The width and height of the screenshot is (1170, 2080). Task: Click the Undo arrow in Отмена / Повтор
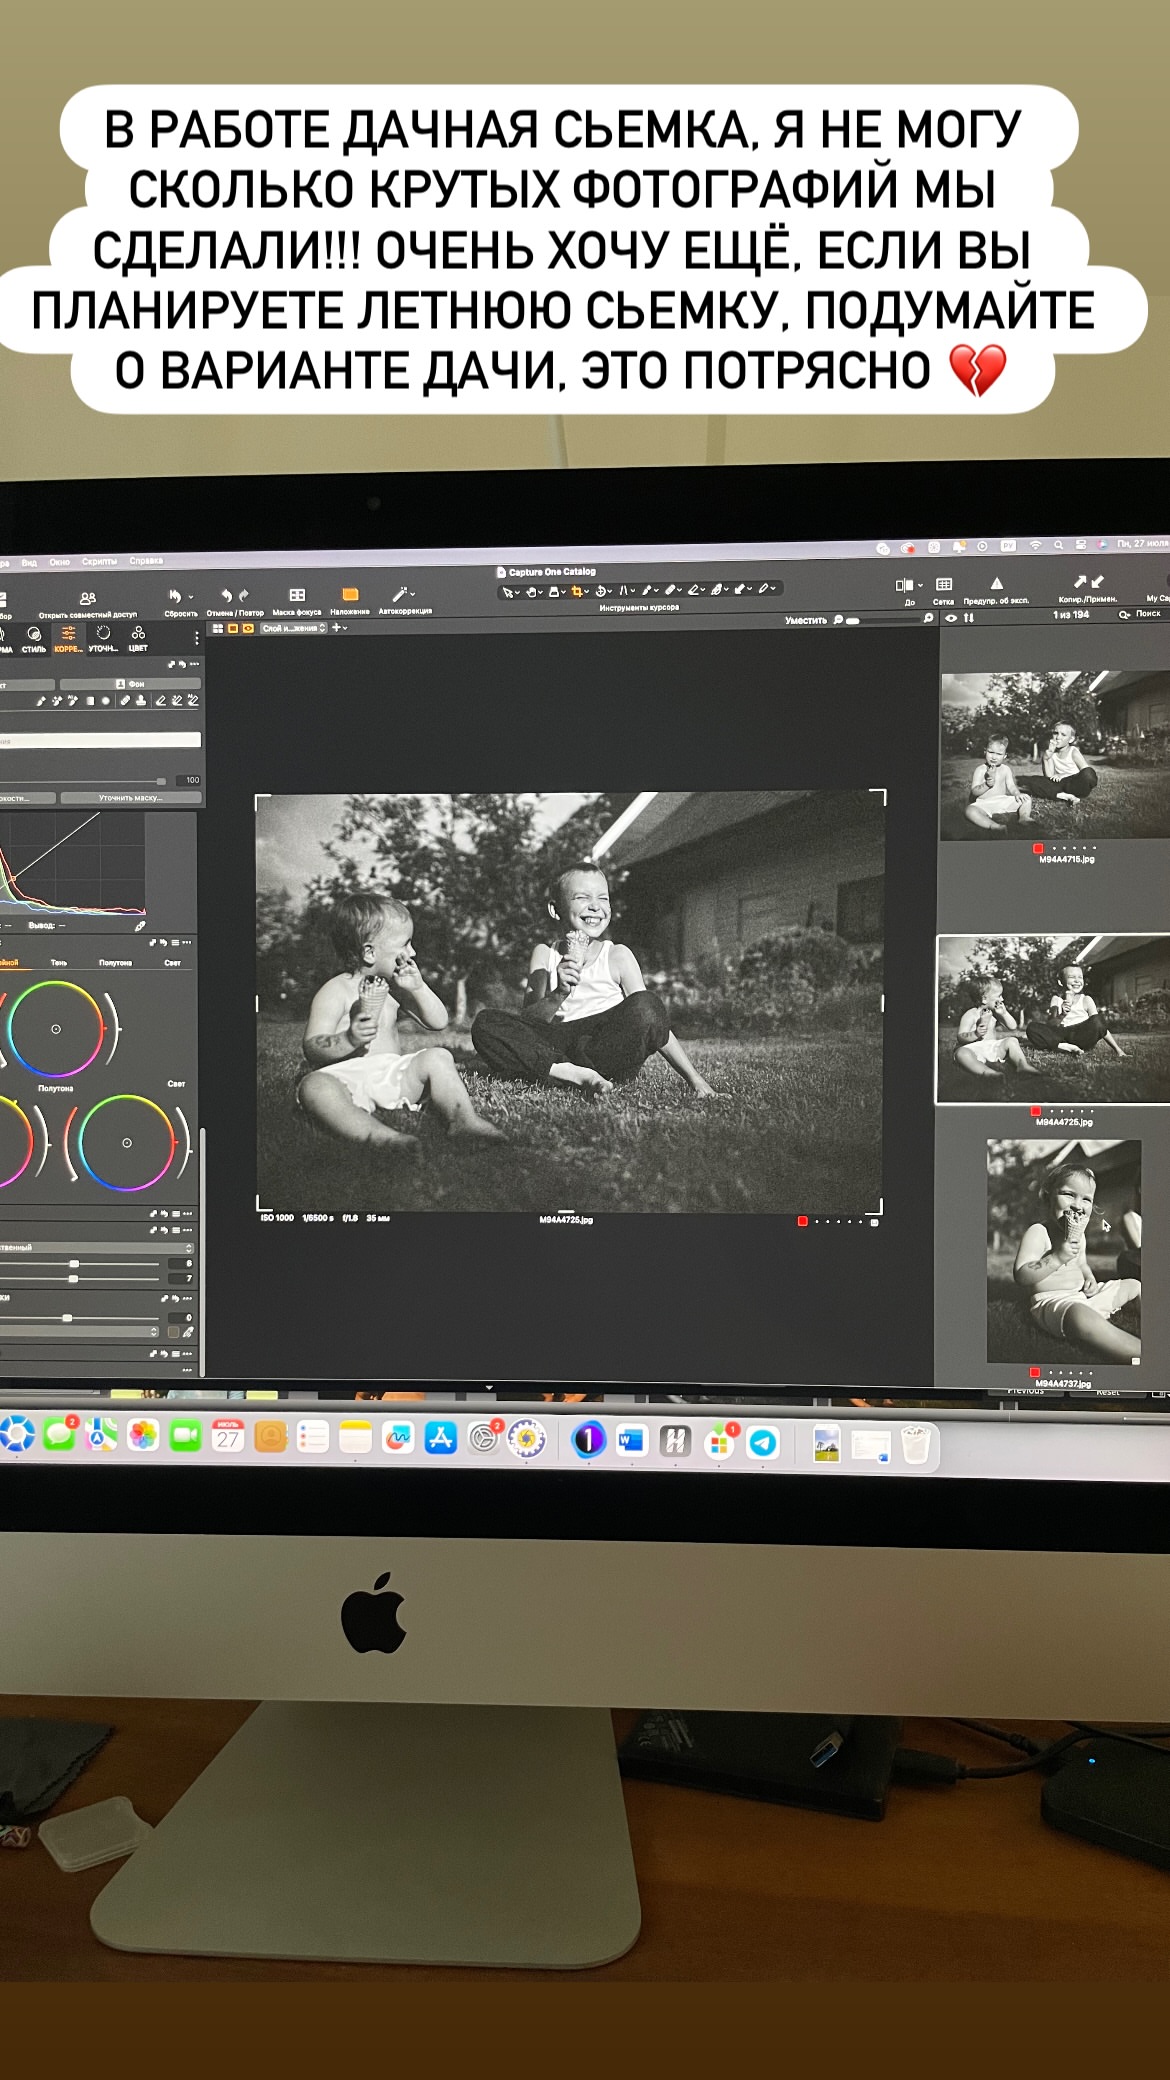(227, 595)
